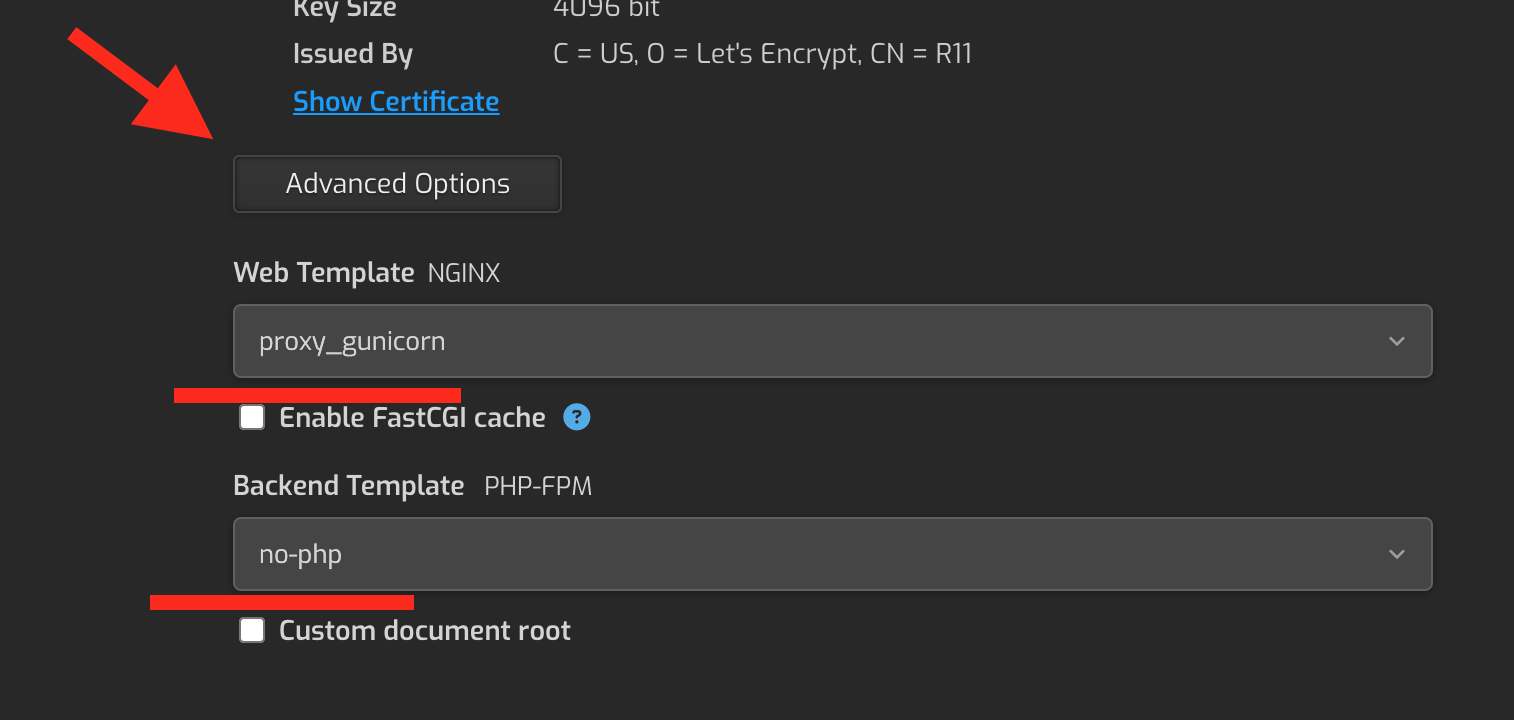Enable the FastCGI cache checkbox

[x=252, y=417]
